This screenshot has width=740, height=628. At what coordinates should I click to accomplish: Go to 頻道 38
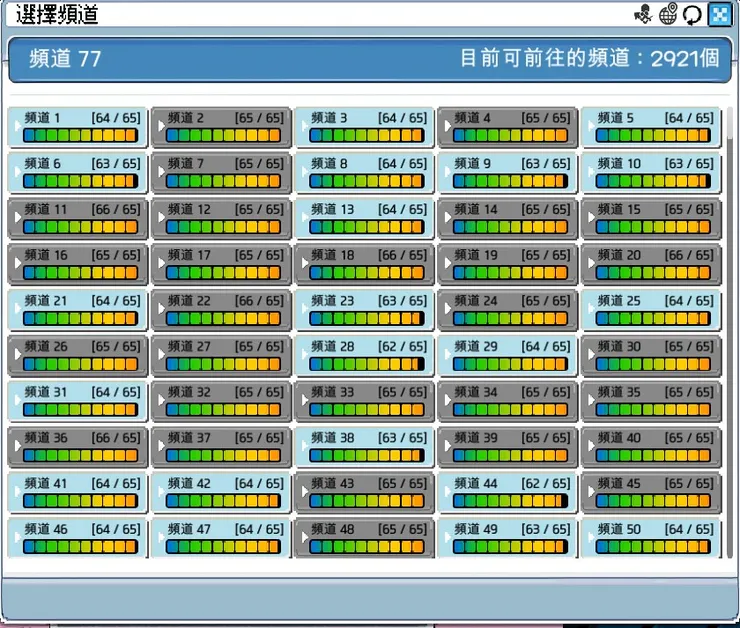(364, 447)
